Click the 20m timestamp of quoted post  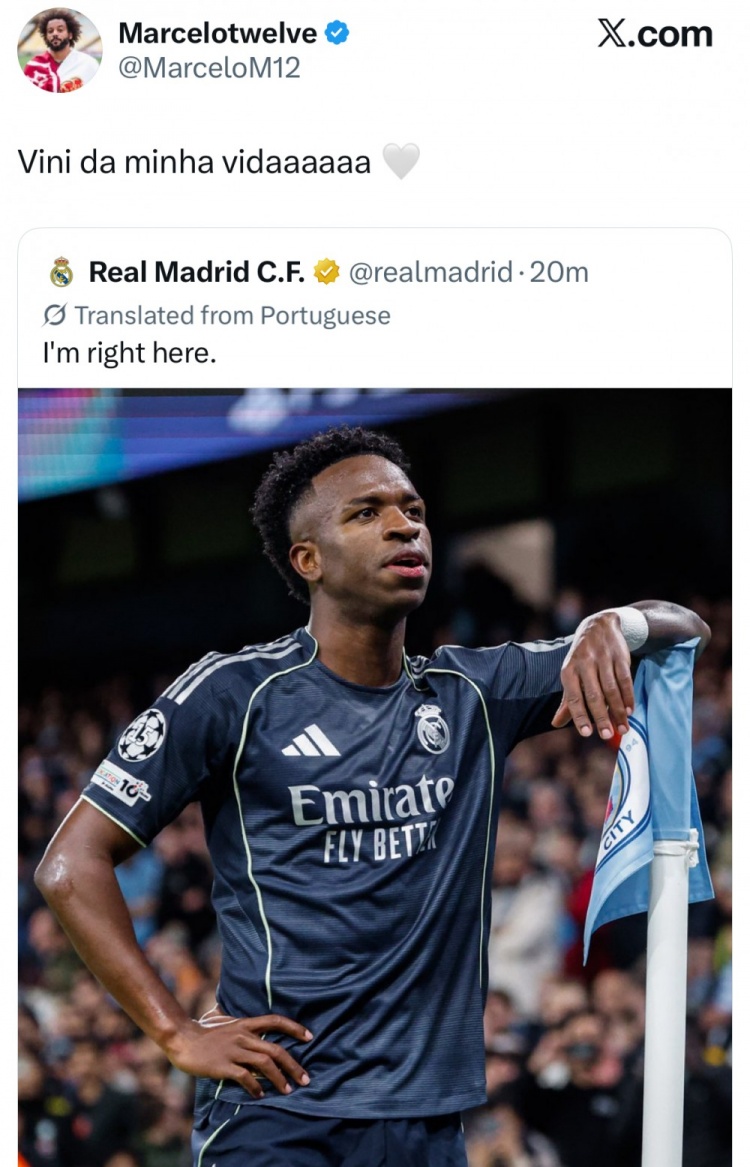click(x=559, y=272)
